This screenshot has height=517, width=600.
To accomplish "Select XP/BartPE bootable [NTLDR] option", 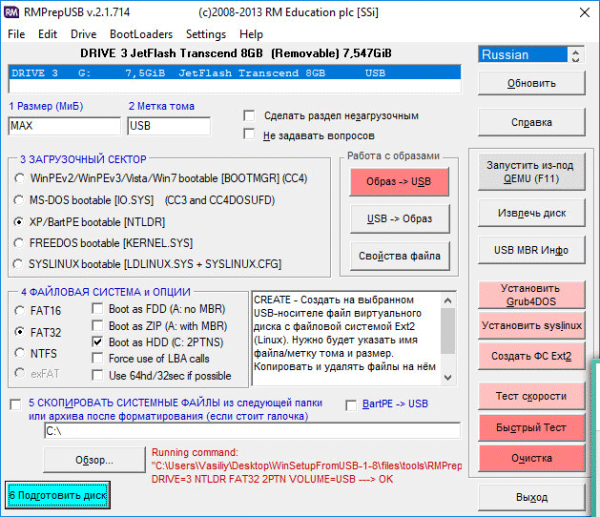I will tap(18, 222).
